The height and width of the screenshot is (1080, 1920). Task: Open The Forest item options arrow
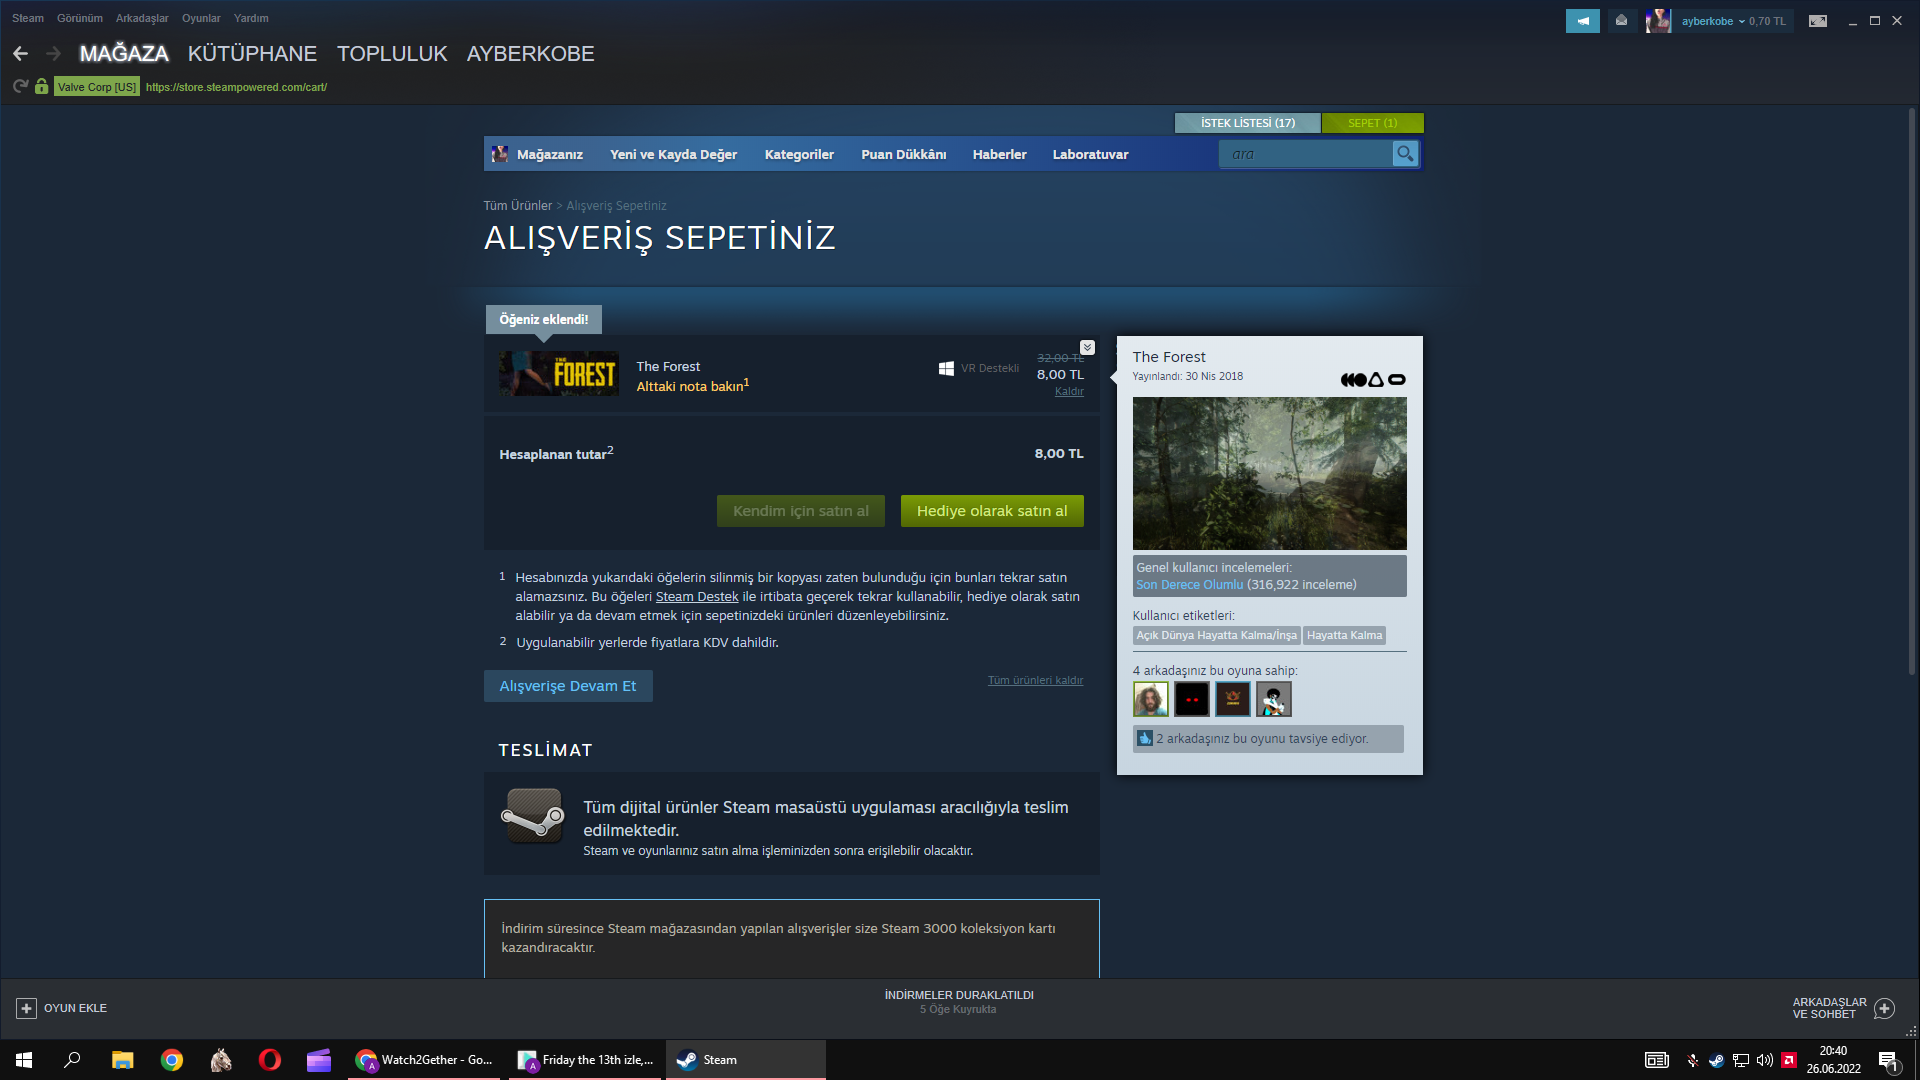tap(1087, 348)
